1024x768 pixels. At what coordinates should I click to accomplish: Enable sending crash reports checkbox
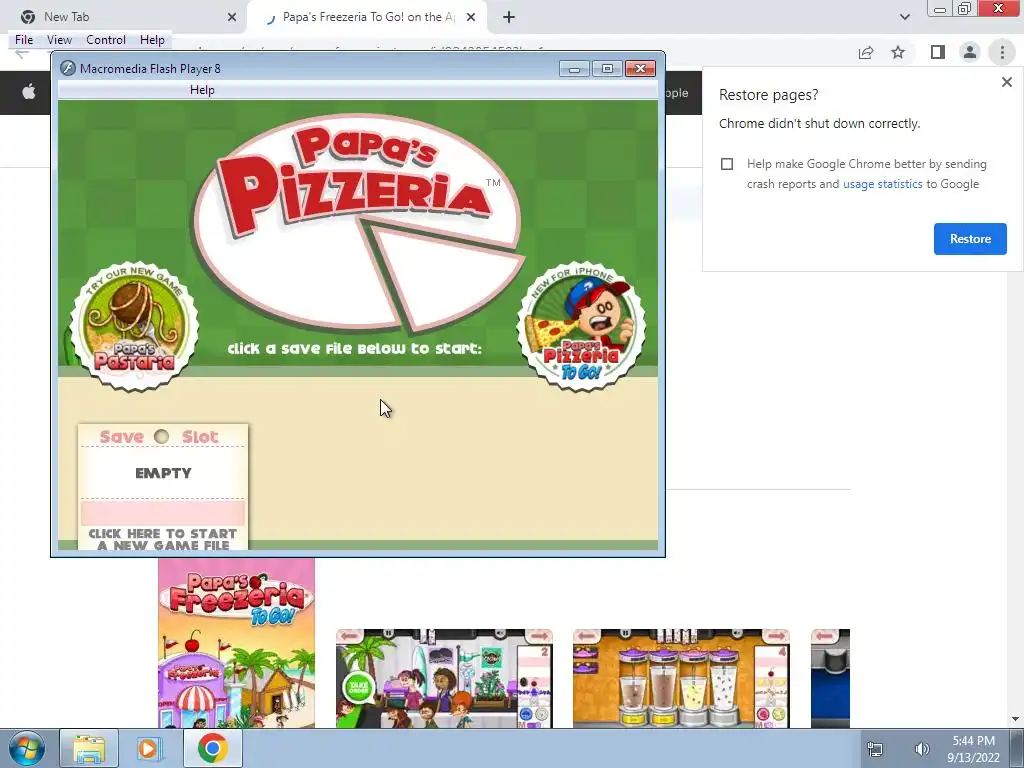(x=727, y=164)
